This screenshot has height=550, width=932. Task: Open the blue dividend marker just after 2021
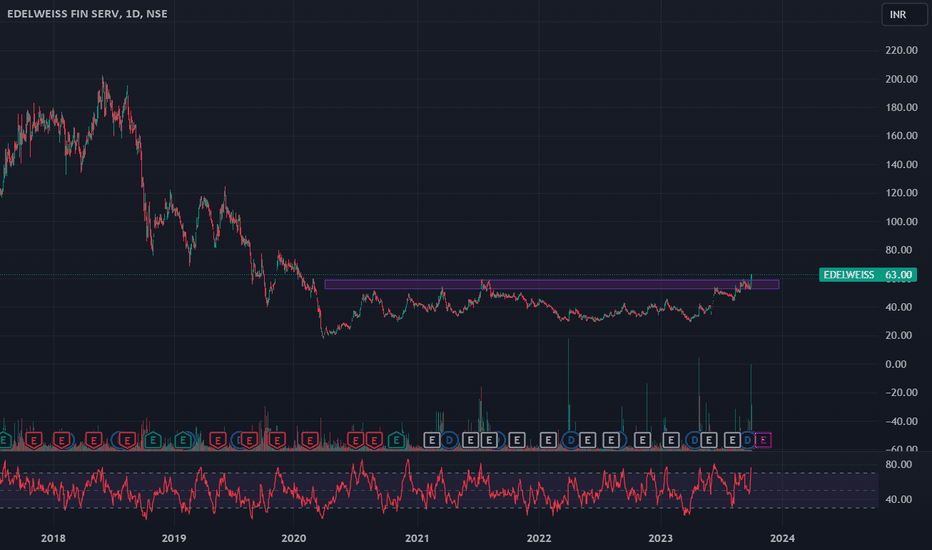click(450, 440)
